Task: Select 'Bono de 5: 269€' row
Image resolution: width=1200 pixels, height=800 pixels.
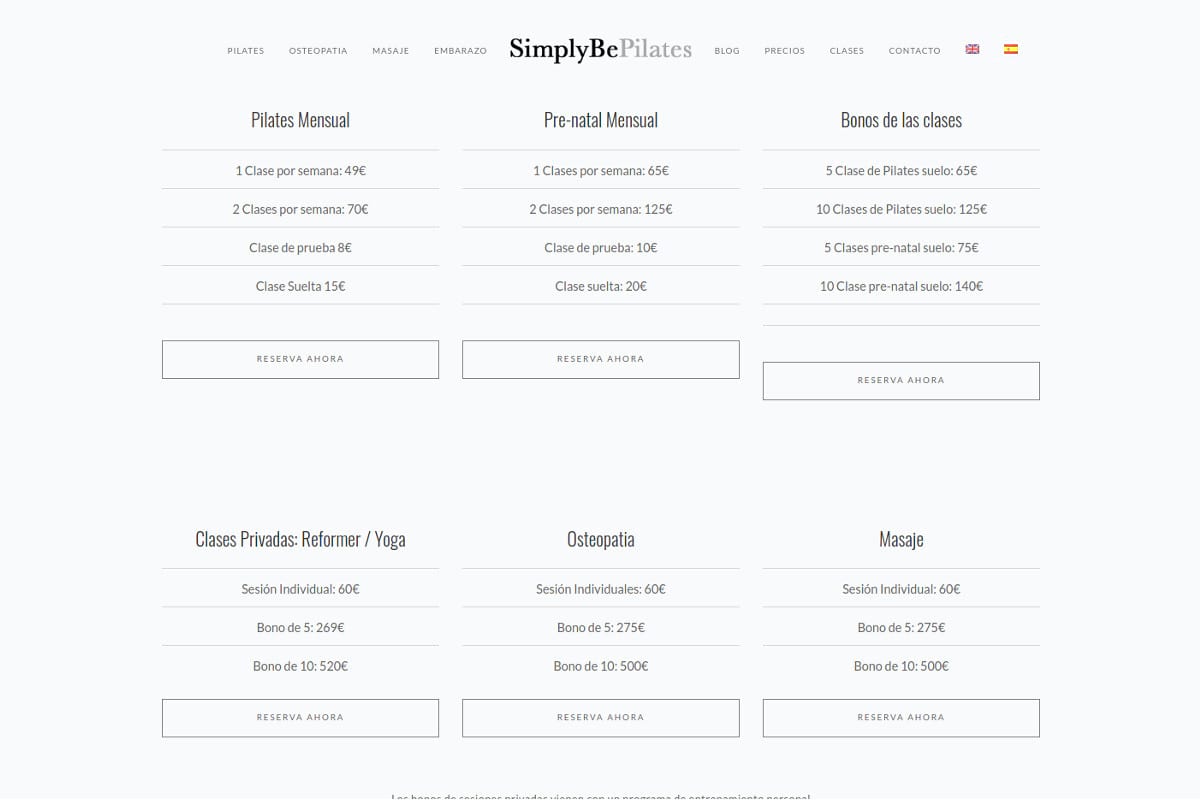Action: 300,627
